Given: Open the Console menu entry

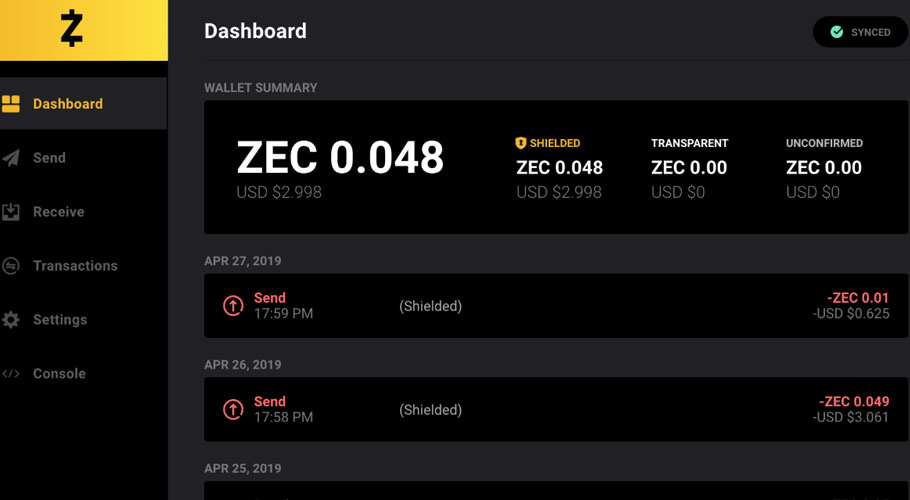Looking at the screenshot, I should (59, 374).
